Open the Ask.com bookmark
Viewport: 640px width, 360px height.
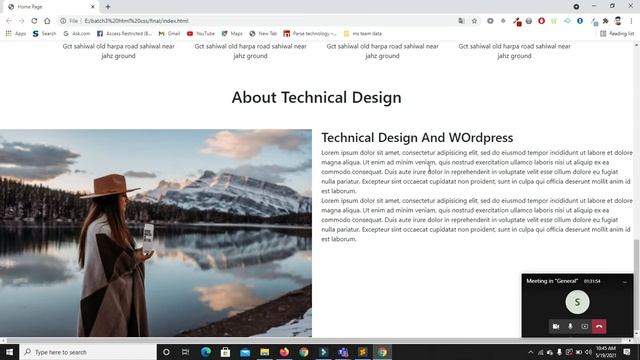pos(76,33)
